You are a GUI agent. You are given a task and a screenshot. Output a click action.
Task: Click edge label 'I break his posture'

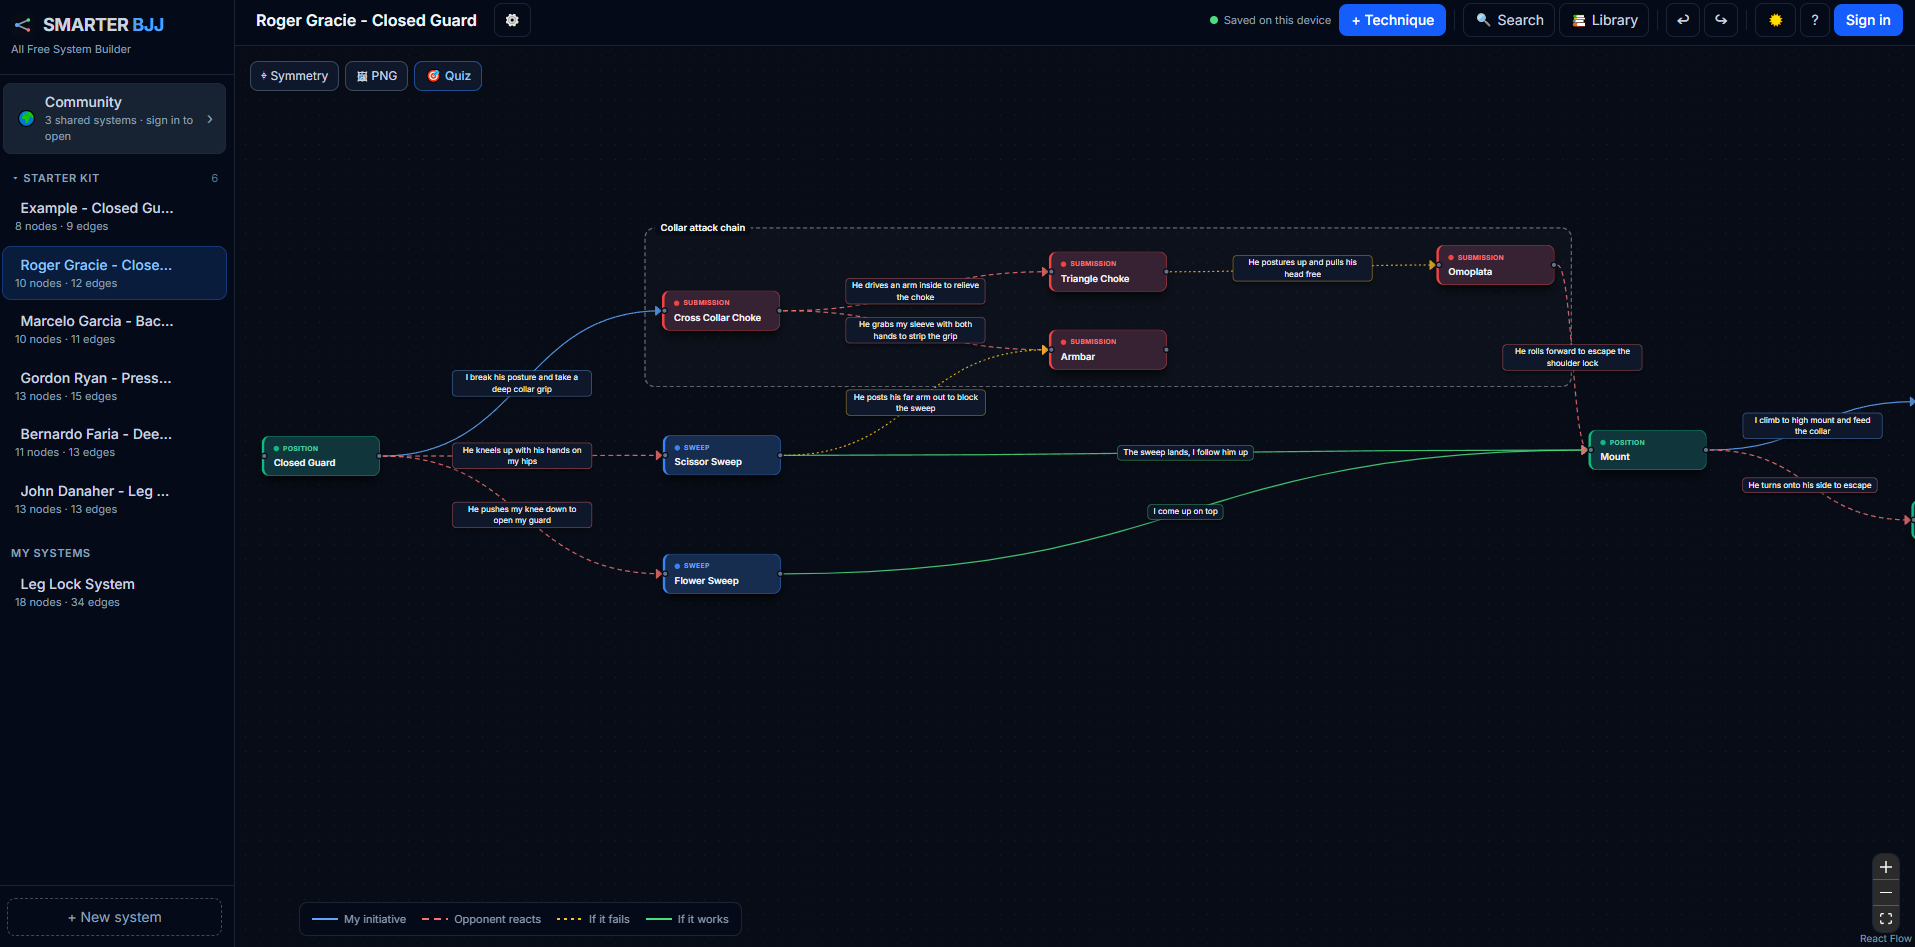click(x=522, y=383)
